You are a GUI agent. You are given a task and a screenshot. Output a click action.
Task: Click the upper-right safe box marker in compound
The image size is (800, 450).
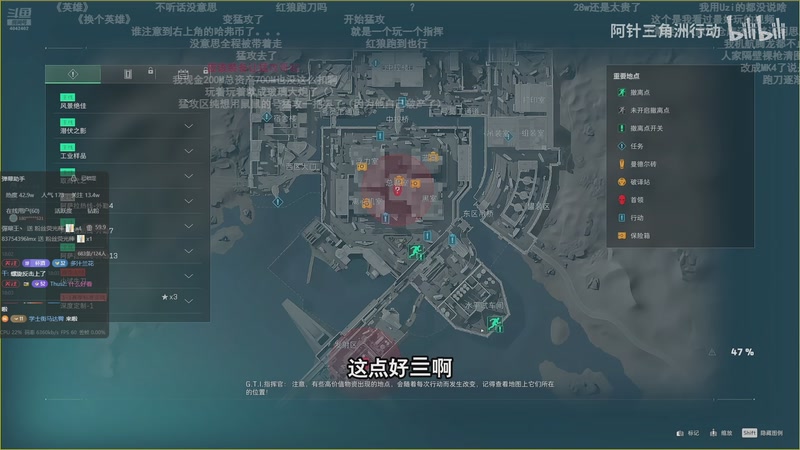433,156
